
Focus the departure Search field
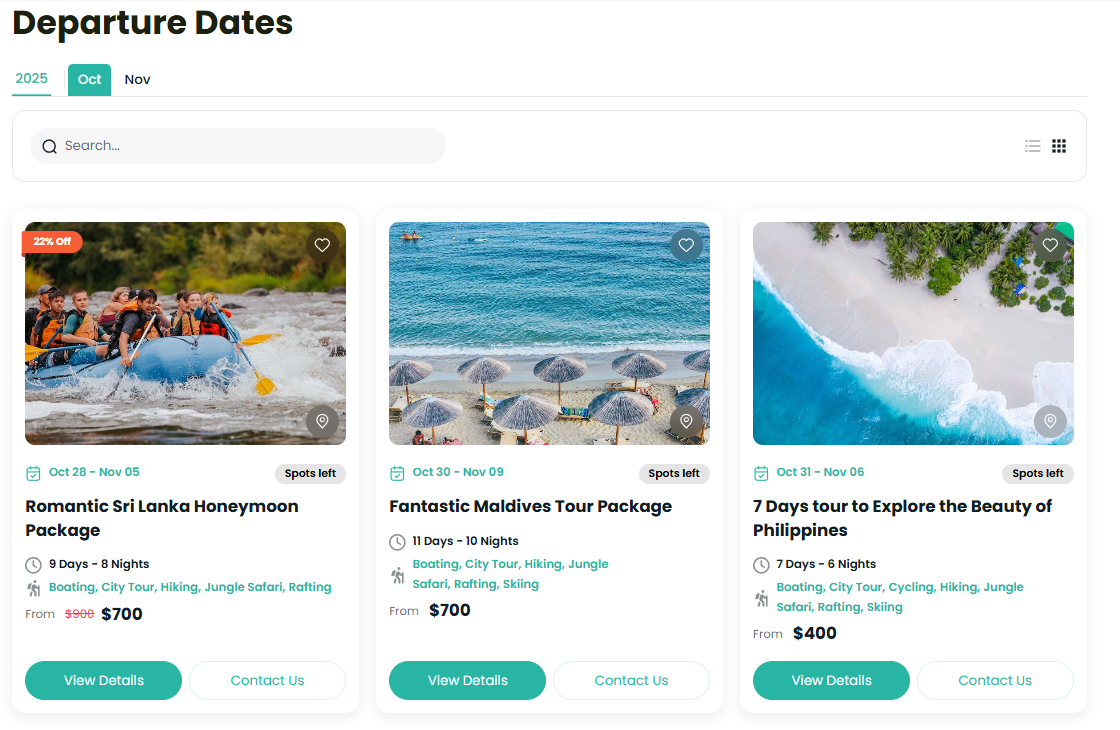(250, 146)
